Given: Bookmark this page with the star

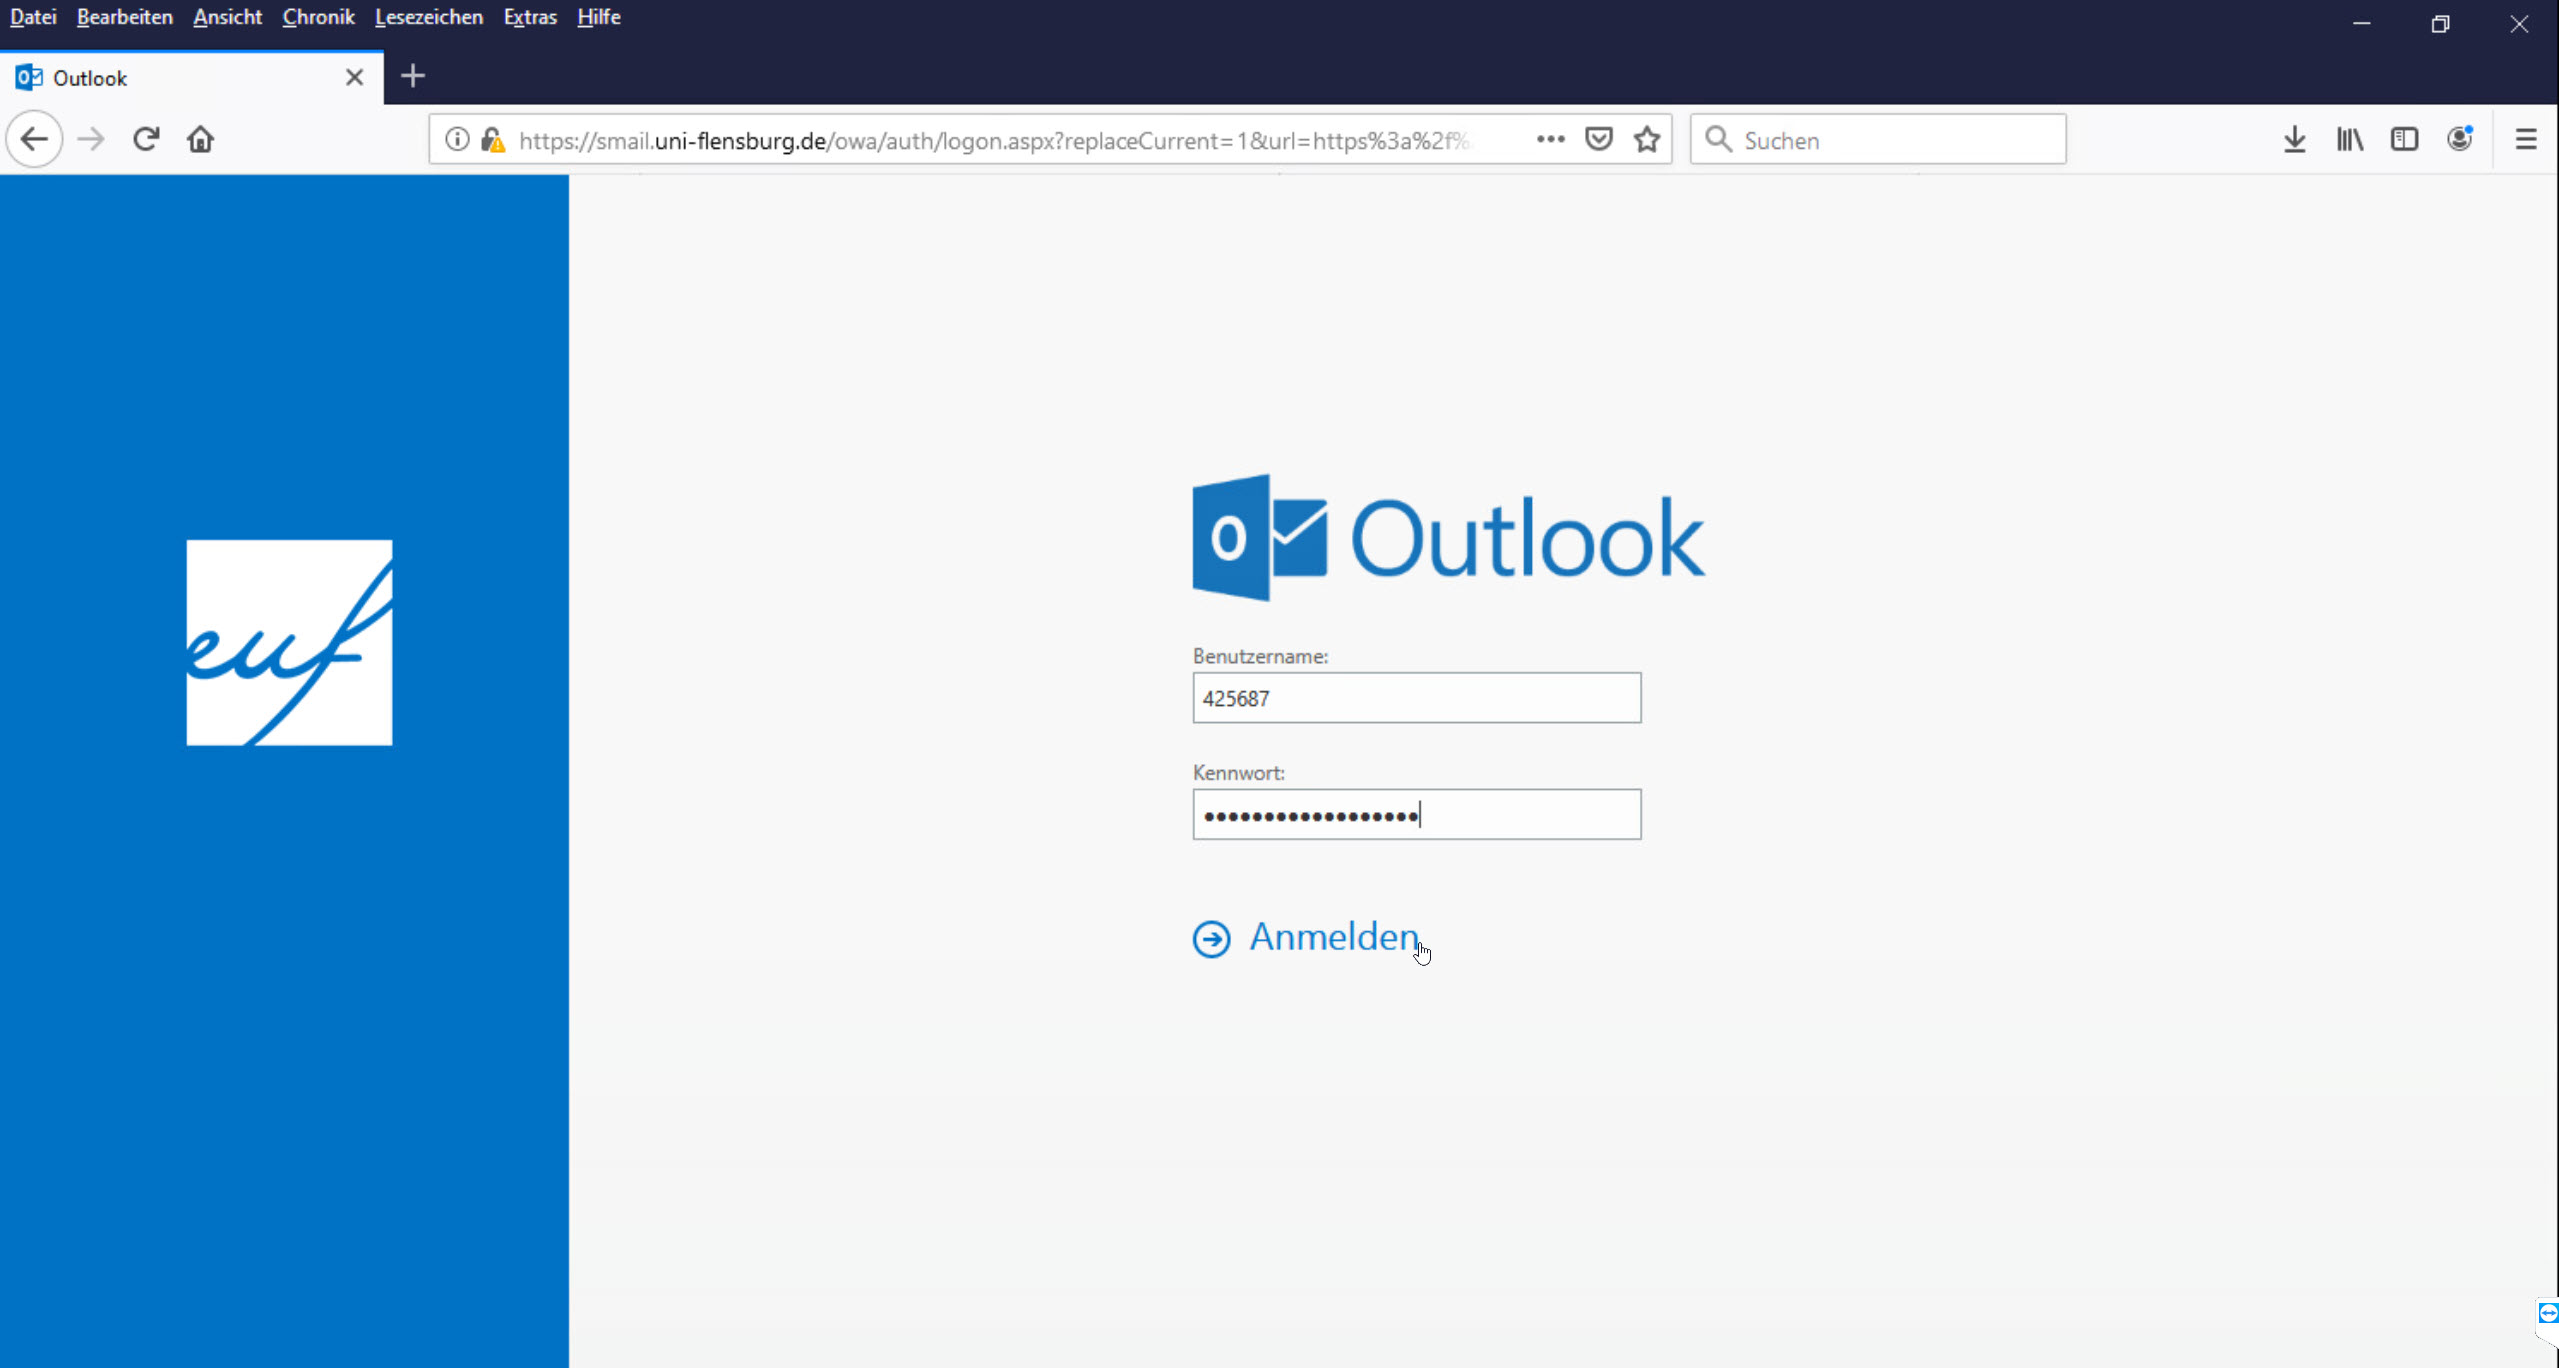Looking at the screenshot, I should 1647,140.
